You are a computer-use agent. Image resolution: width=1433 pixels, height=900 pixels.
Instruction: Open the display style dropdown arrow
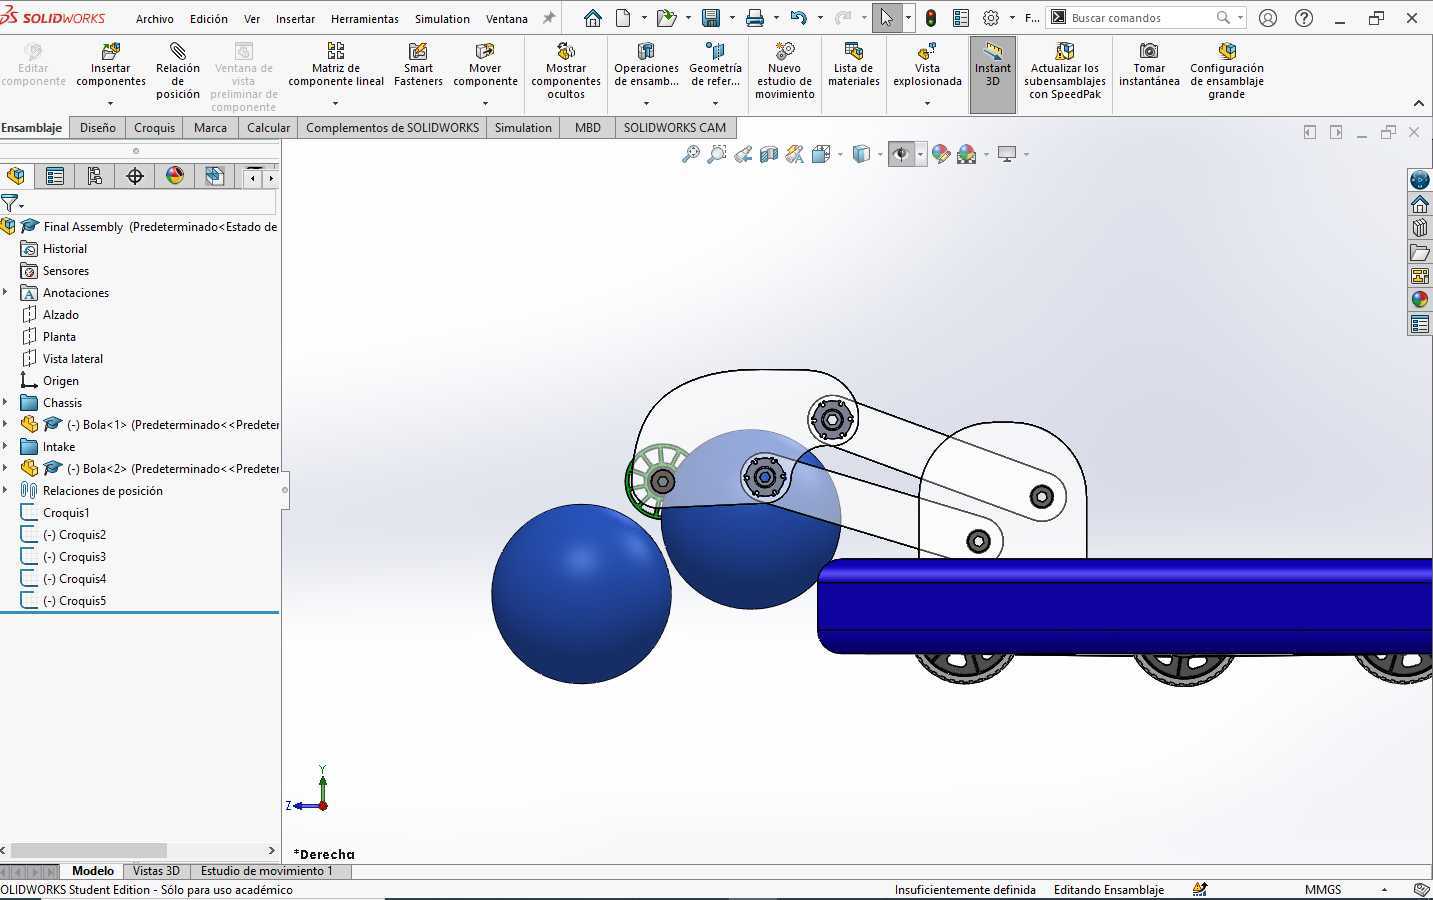tap(880, 154)
